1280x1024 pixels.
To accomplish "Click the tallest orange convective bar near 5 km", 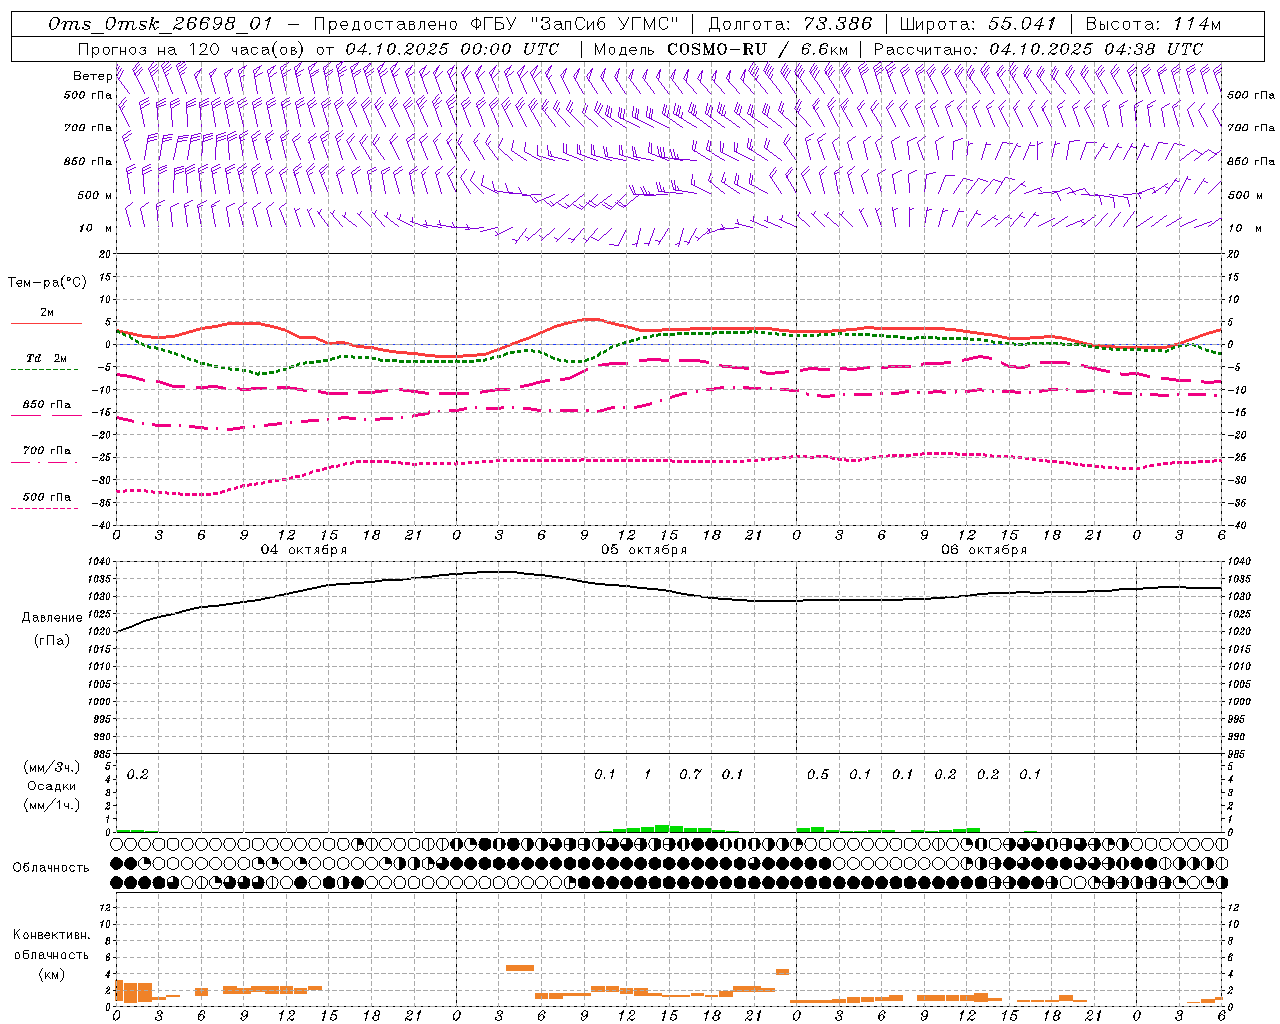I will click(520, 968).
